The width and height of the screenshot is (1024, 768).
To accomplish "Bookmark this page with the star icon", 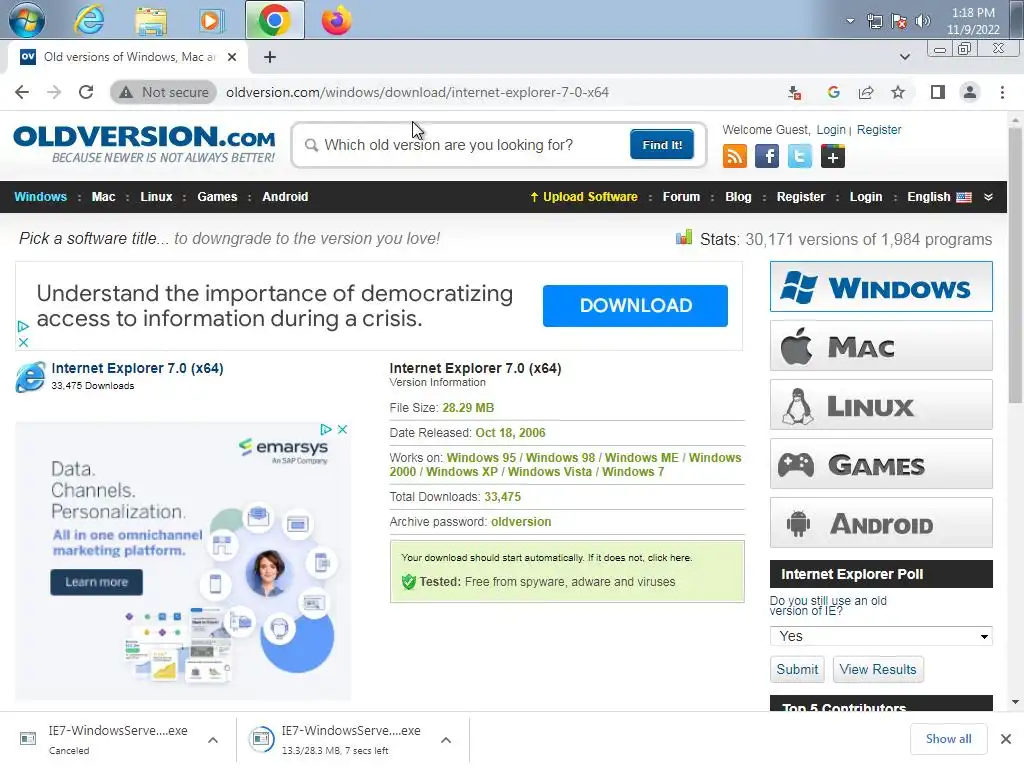I will 898,92.
